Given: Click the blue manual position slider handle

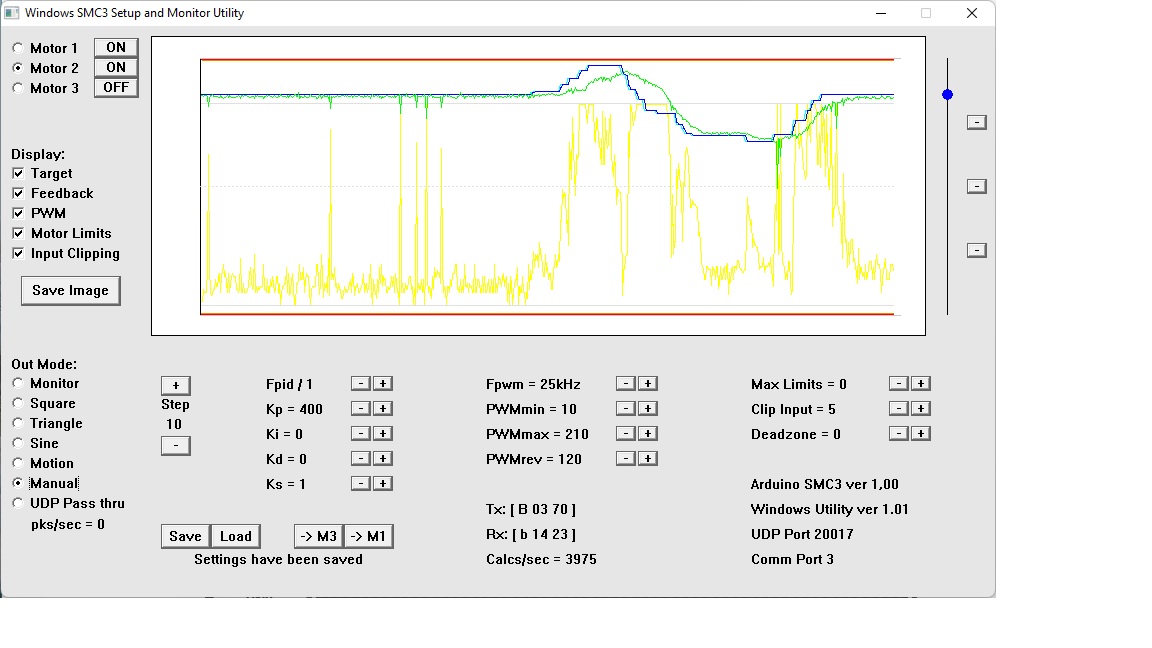Looking at the screenshot, I should coord(947,95).
